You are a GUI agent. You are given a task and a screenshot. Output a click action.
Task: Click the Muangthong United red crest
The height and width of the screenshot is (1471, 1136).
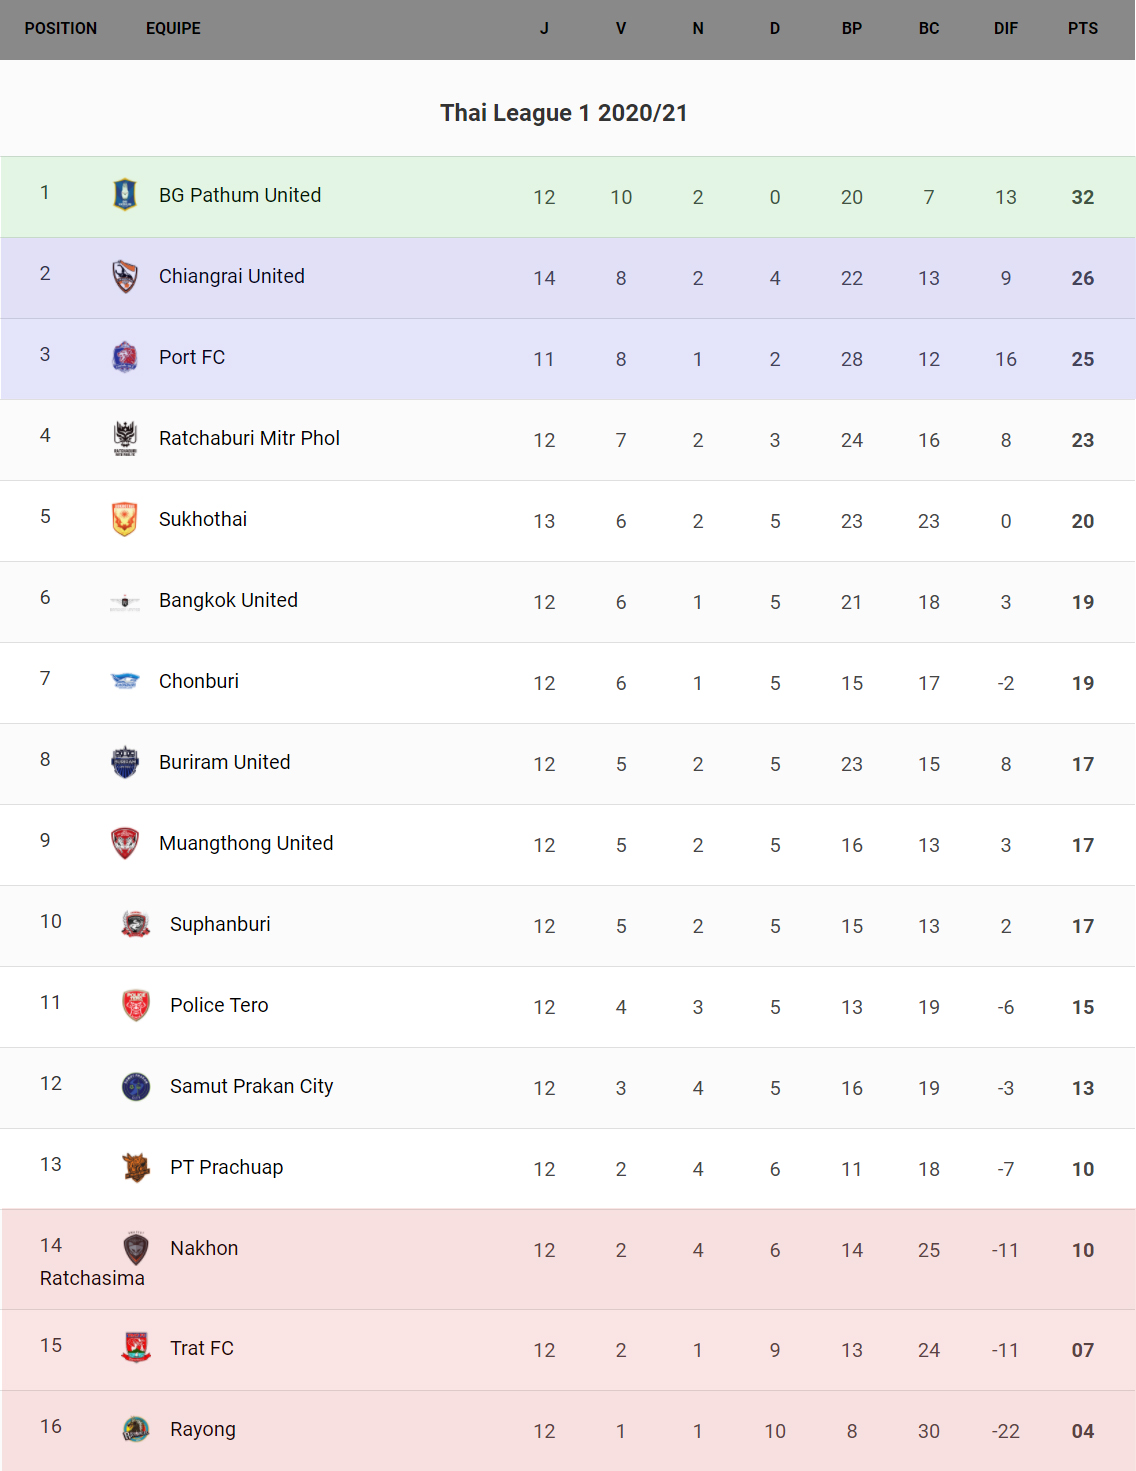(x=124, y=843)
